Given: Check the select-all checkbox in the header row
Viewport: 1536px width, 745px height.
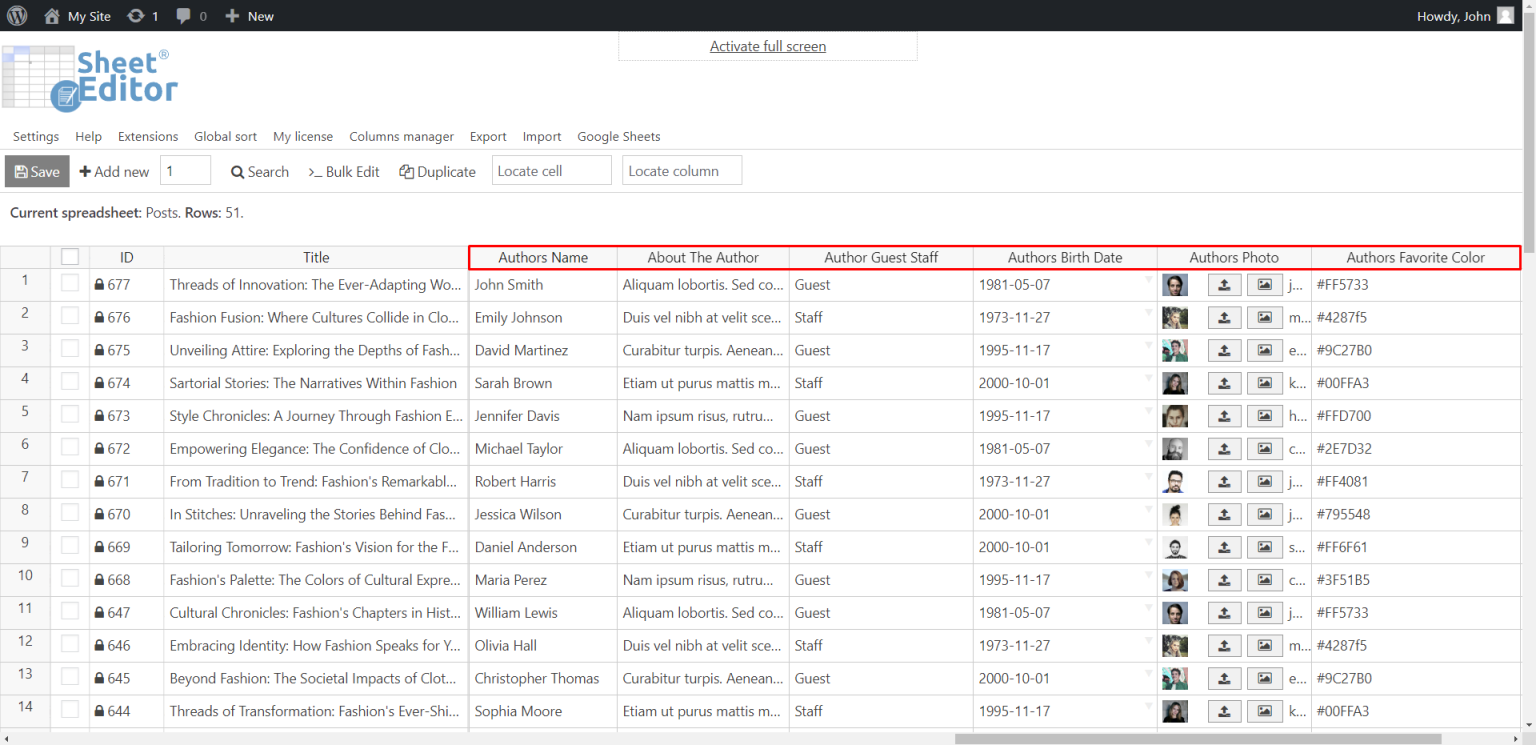Looking at the screenshot, I should (x=69, y=256).
